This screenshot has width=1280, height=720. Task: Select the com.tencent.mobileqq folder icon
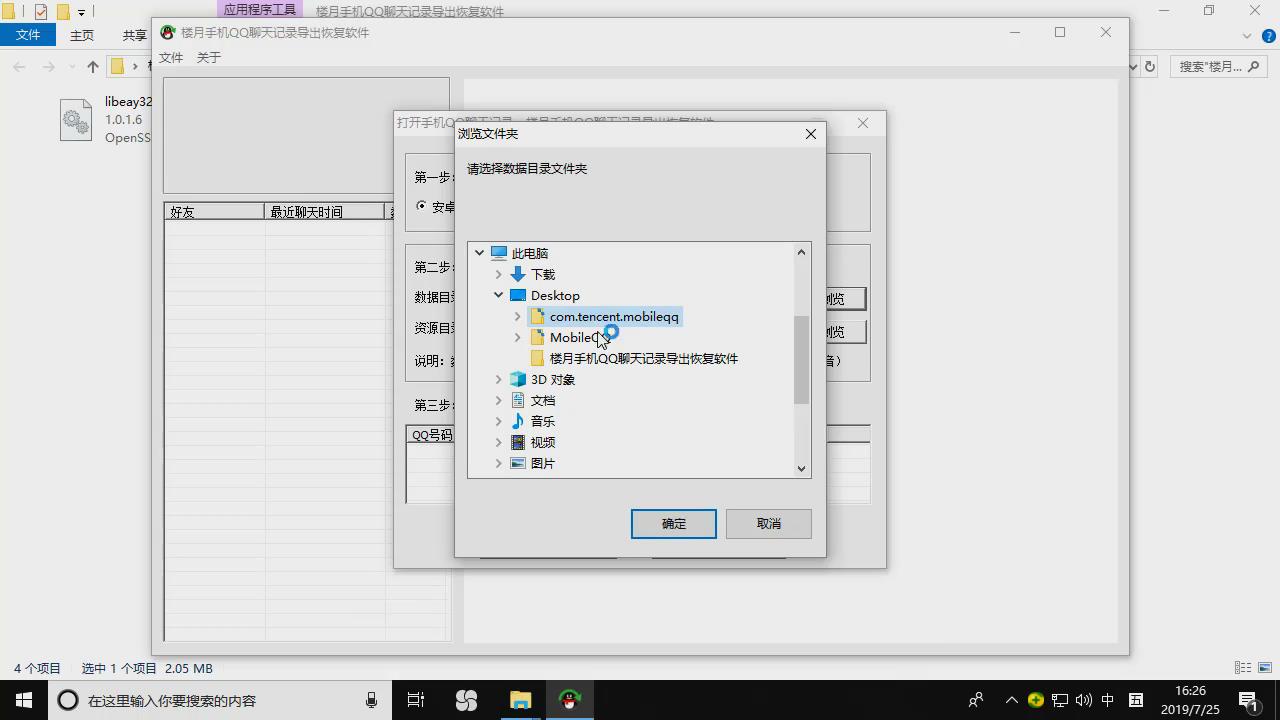(x=537, y=316)
